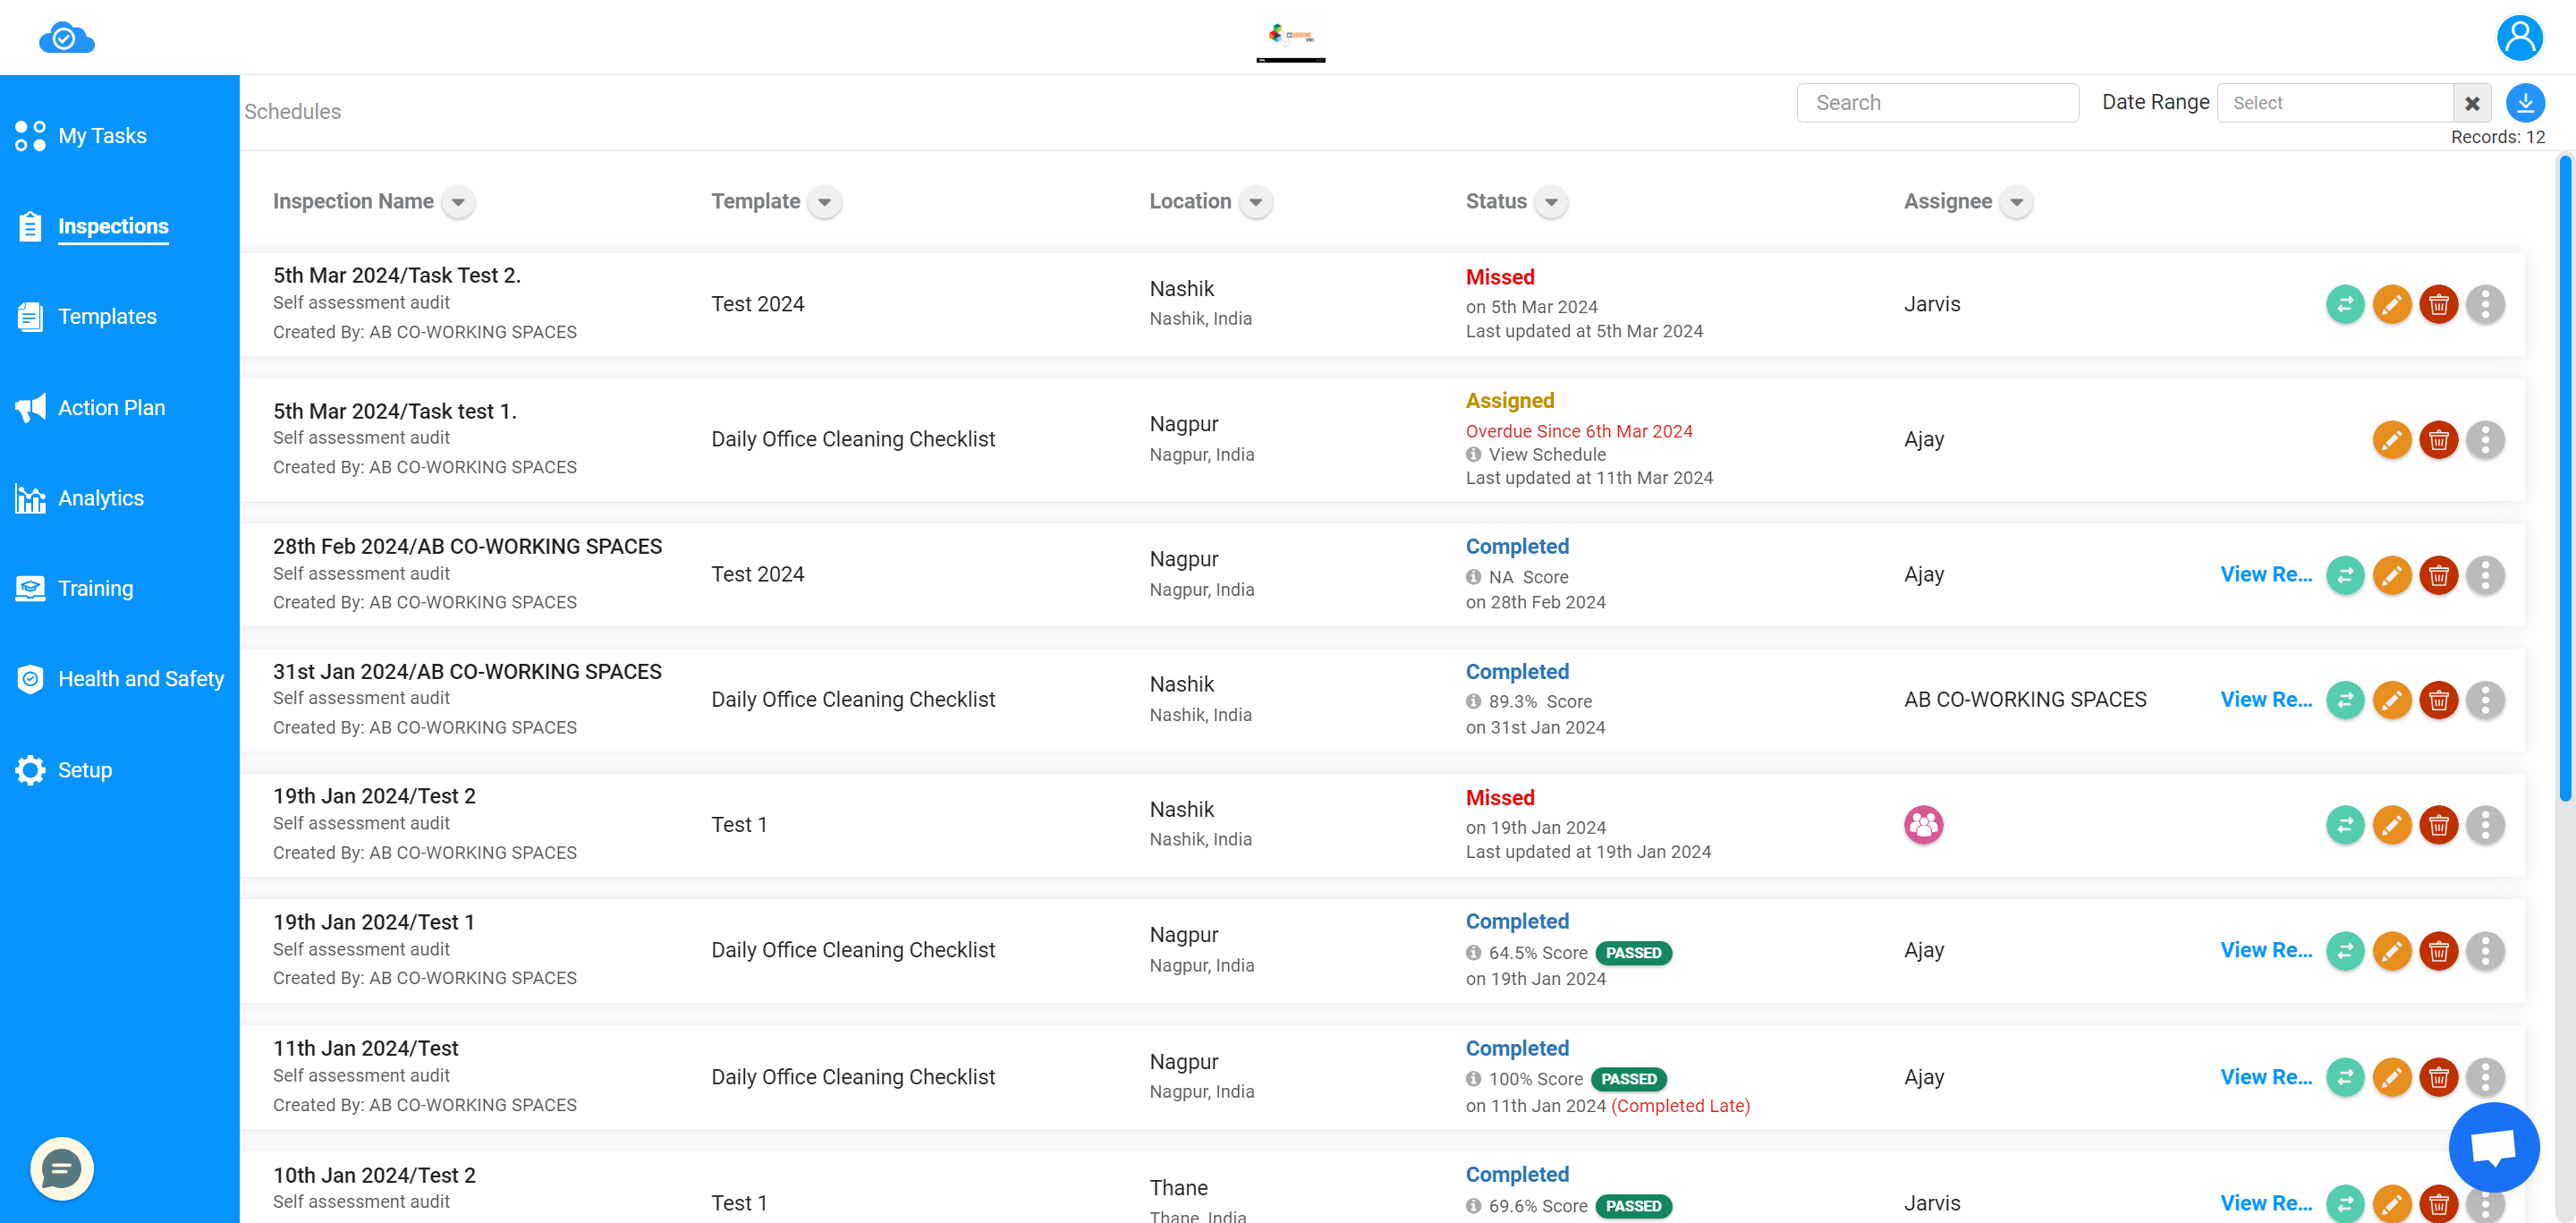Click the orange edit pencil icon for Task test 1
Screen dimensions: 2576x1223
click(x=2390, y=439)
